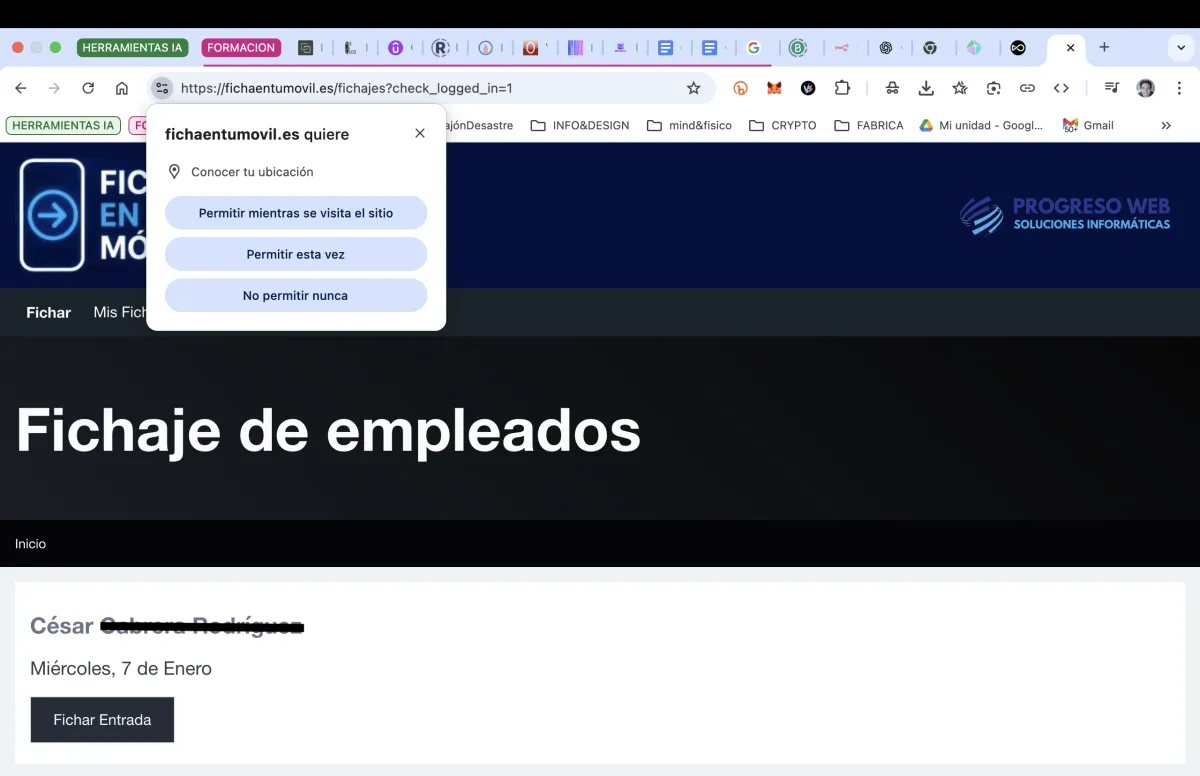Click the location pin icon in the permission dialog
Viewport: 1200px width, 776px height.
click(x=175, y=171)
